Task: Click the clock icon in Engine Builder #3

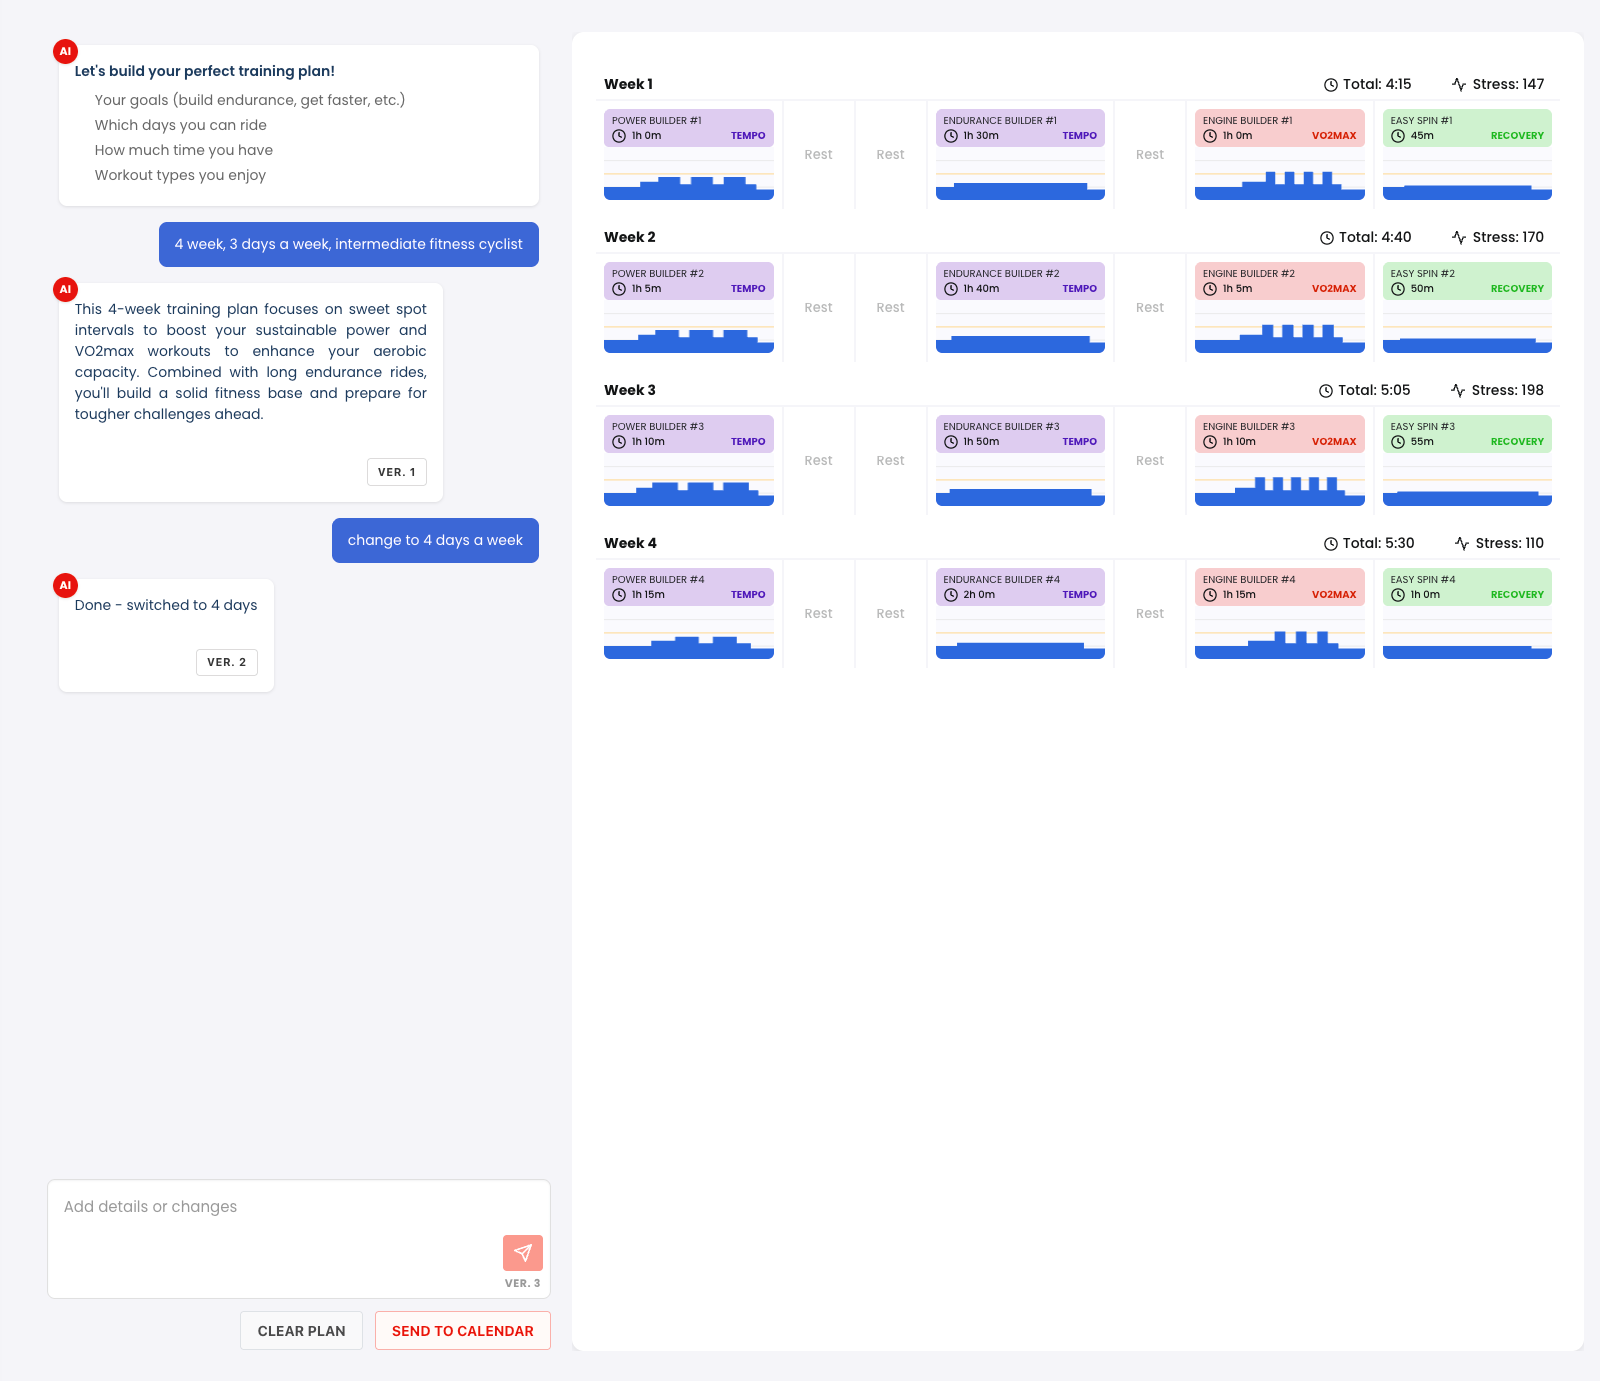Action: (1210, 442)
